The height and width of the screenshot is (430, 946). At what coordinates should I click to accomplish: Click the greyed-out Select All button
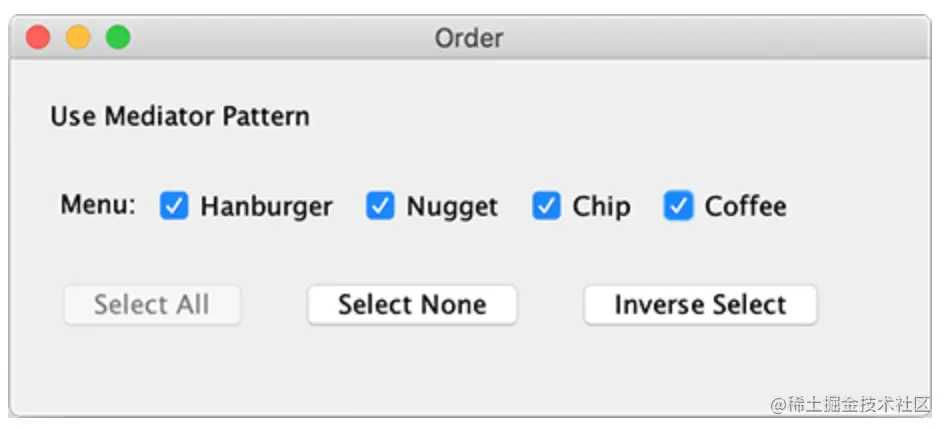(152, 305)
